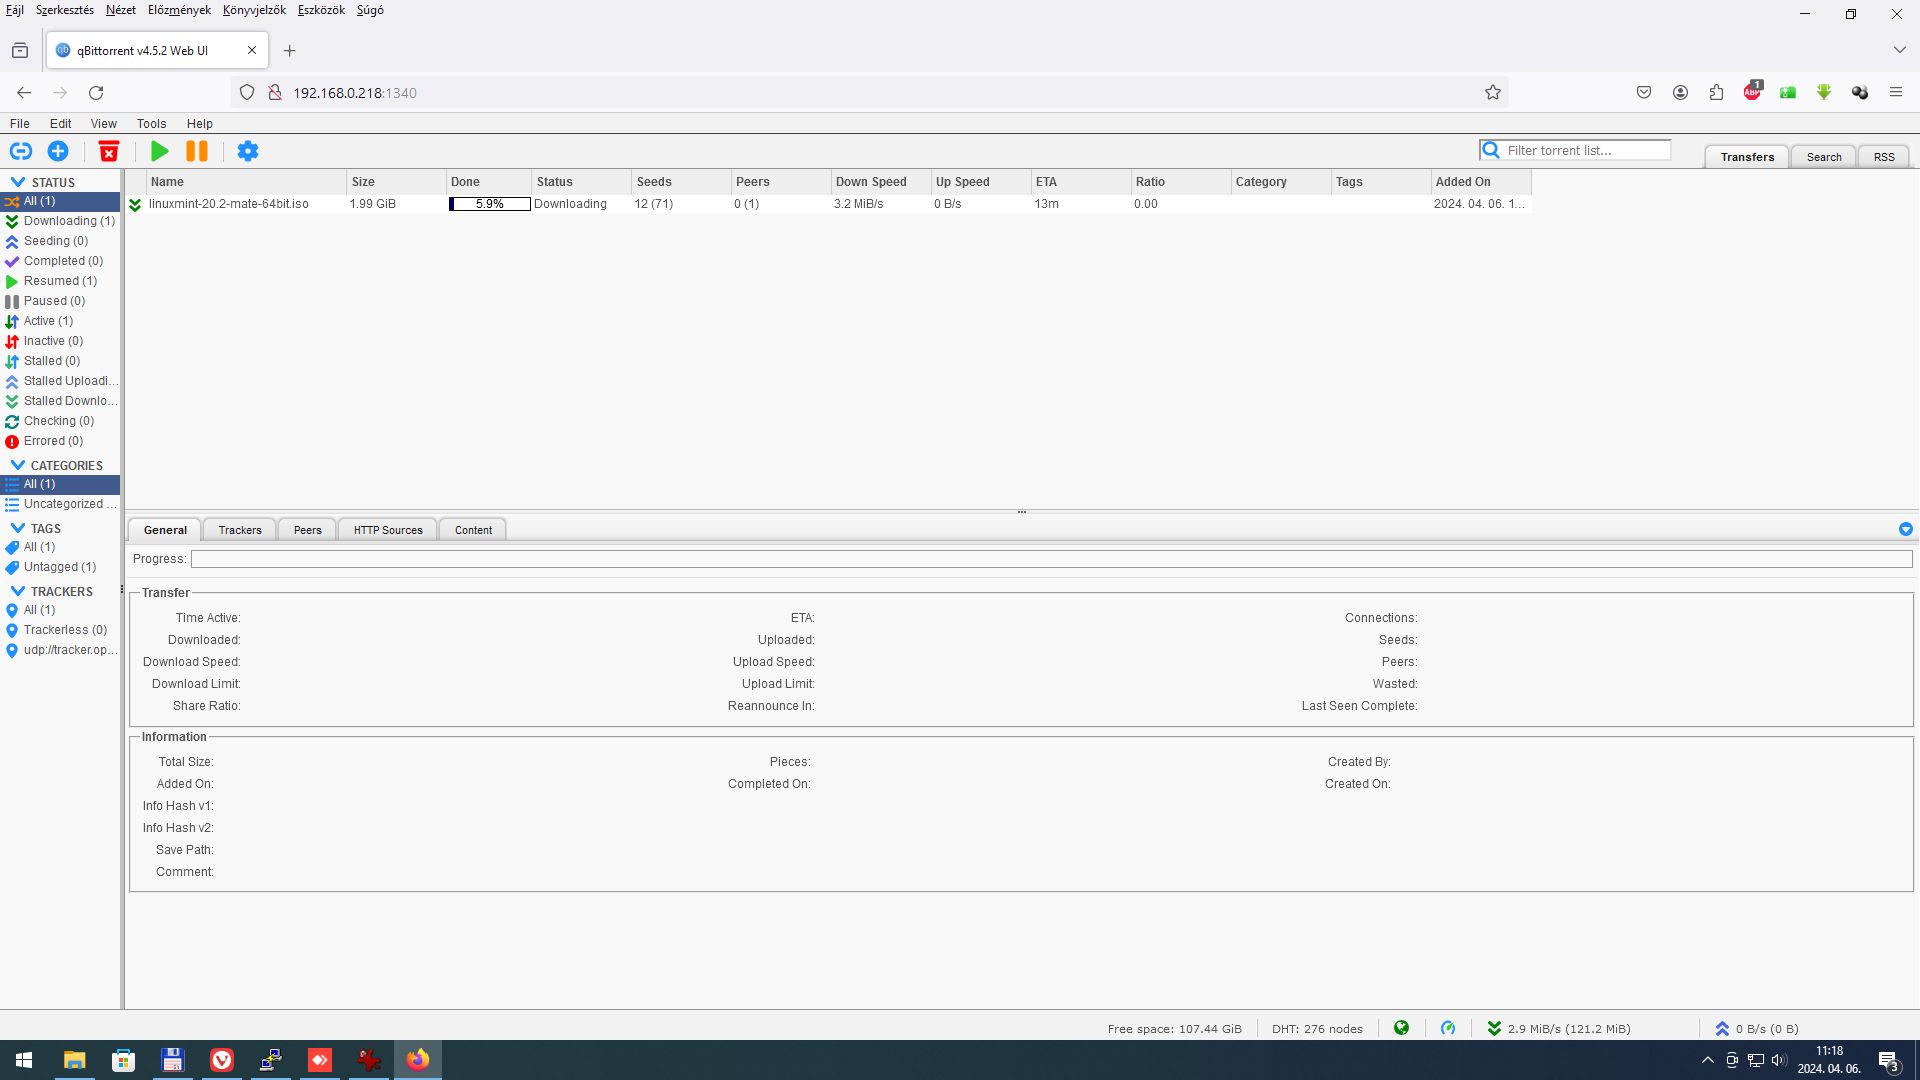This screenshot has width=1920, height=1080.
Task: Click the green Resume play icon
Action: click(x=159, y=151)
